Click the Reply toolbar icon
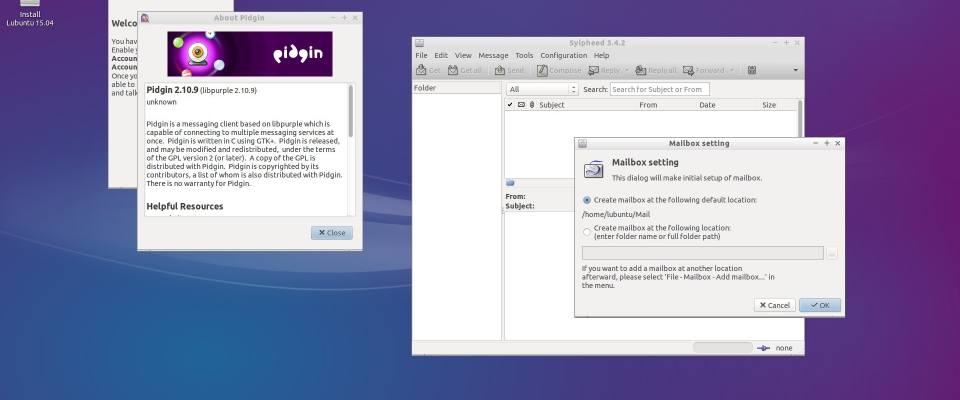 (593, 70)
